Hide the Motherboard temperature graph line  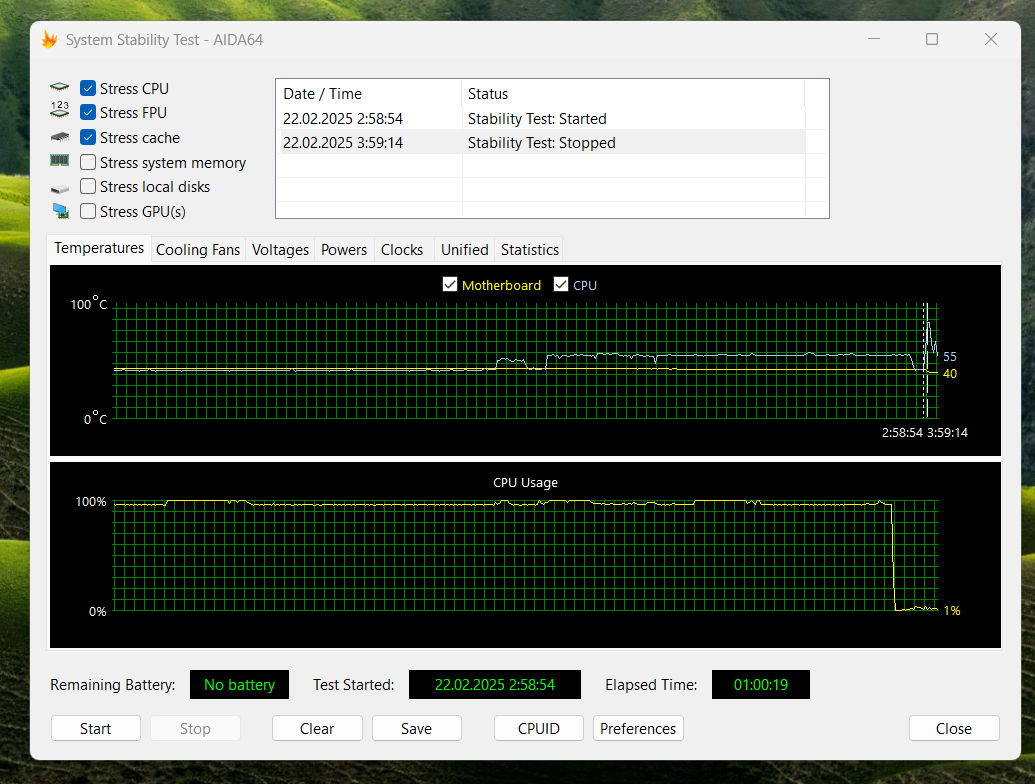[x=450, y=284]
